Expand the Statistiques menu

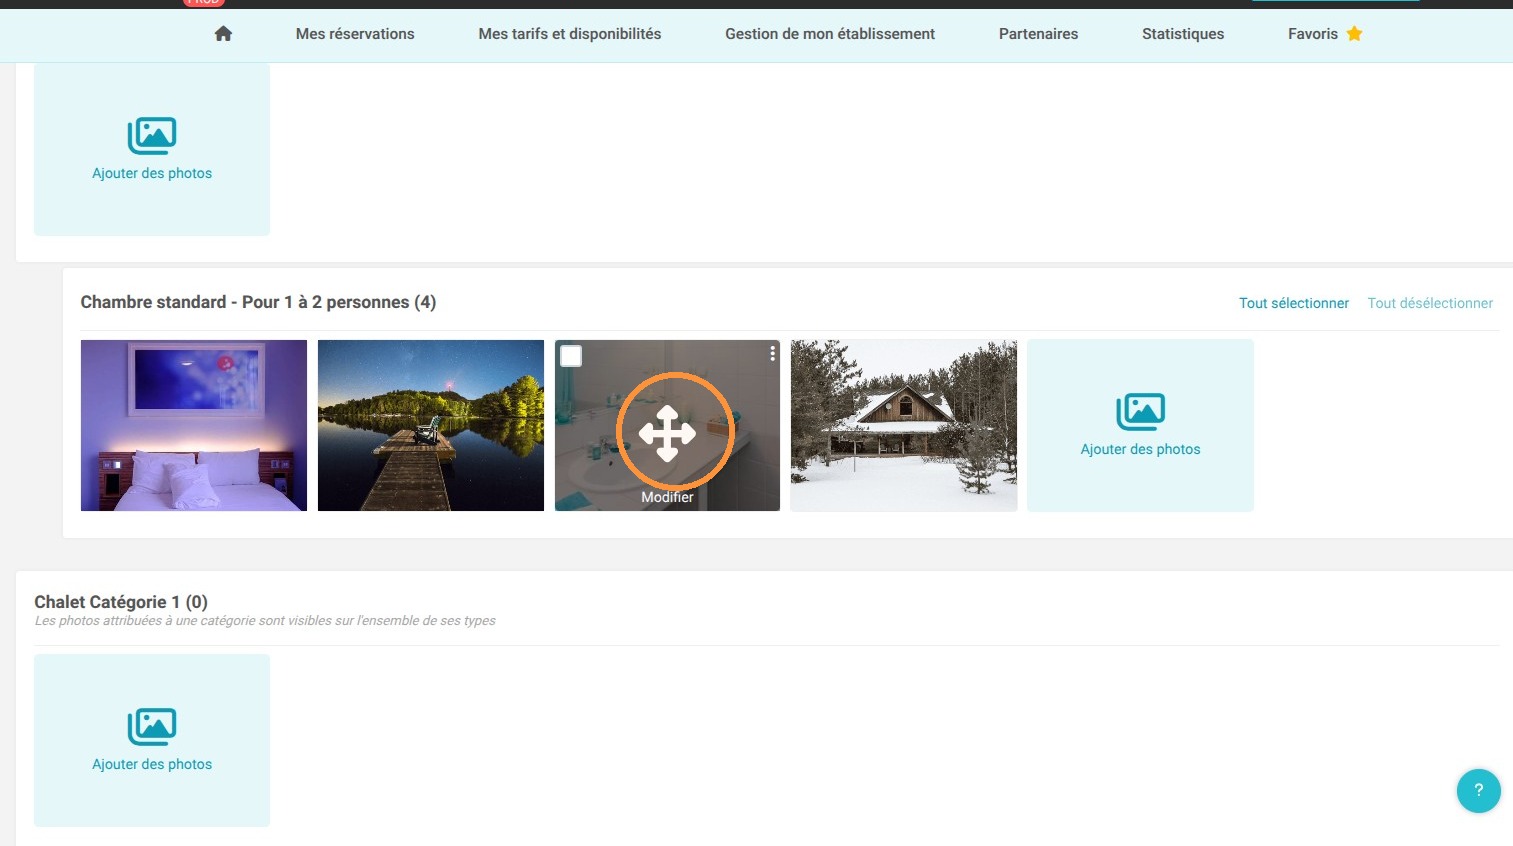[1183, 34]
